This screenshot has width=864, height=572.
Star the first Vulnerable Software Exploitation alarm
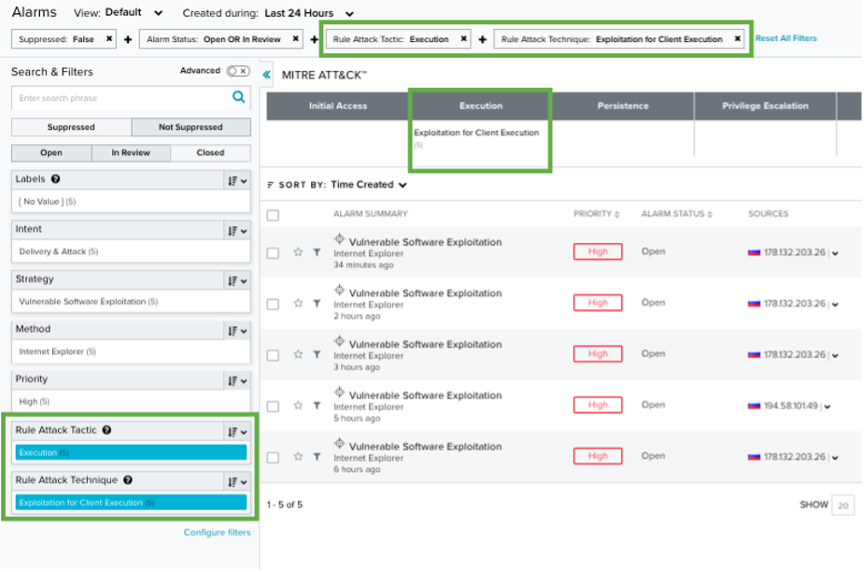tap(298, 253)
